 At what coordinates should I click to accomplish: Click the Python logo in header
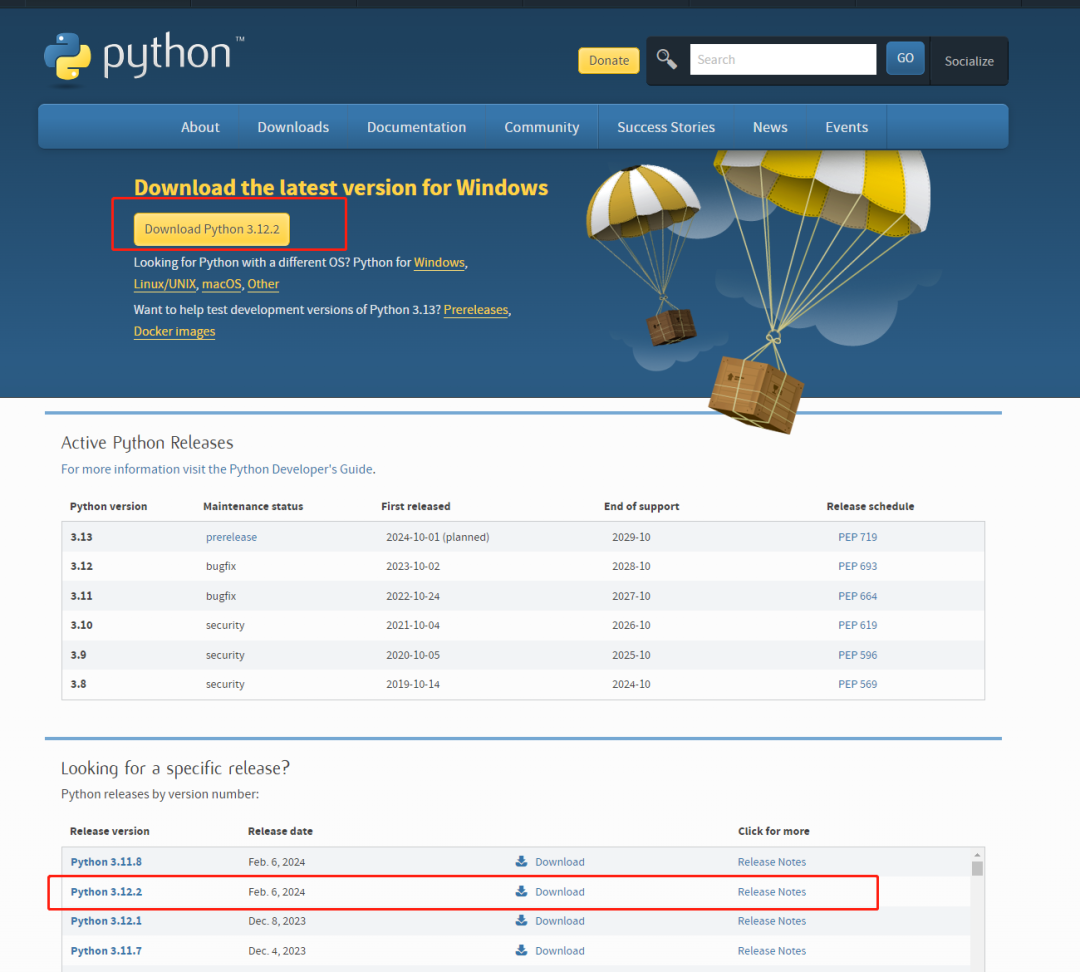[x=145, y=58]
